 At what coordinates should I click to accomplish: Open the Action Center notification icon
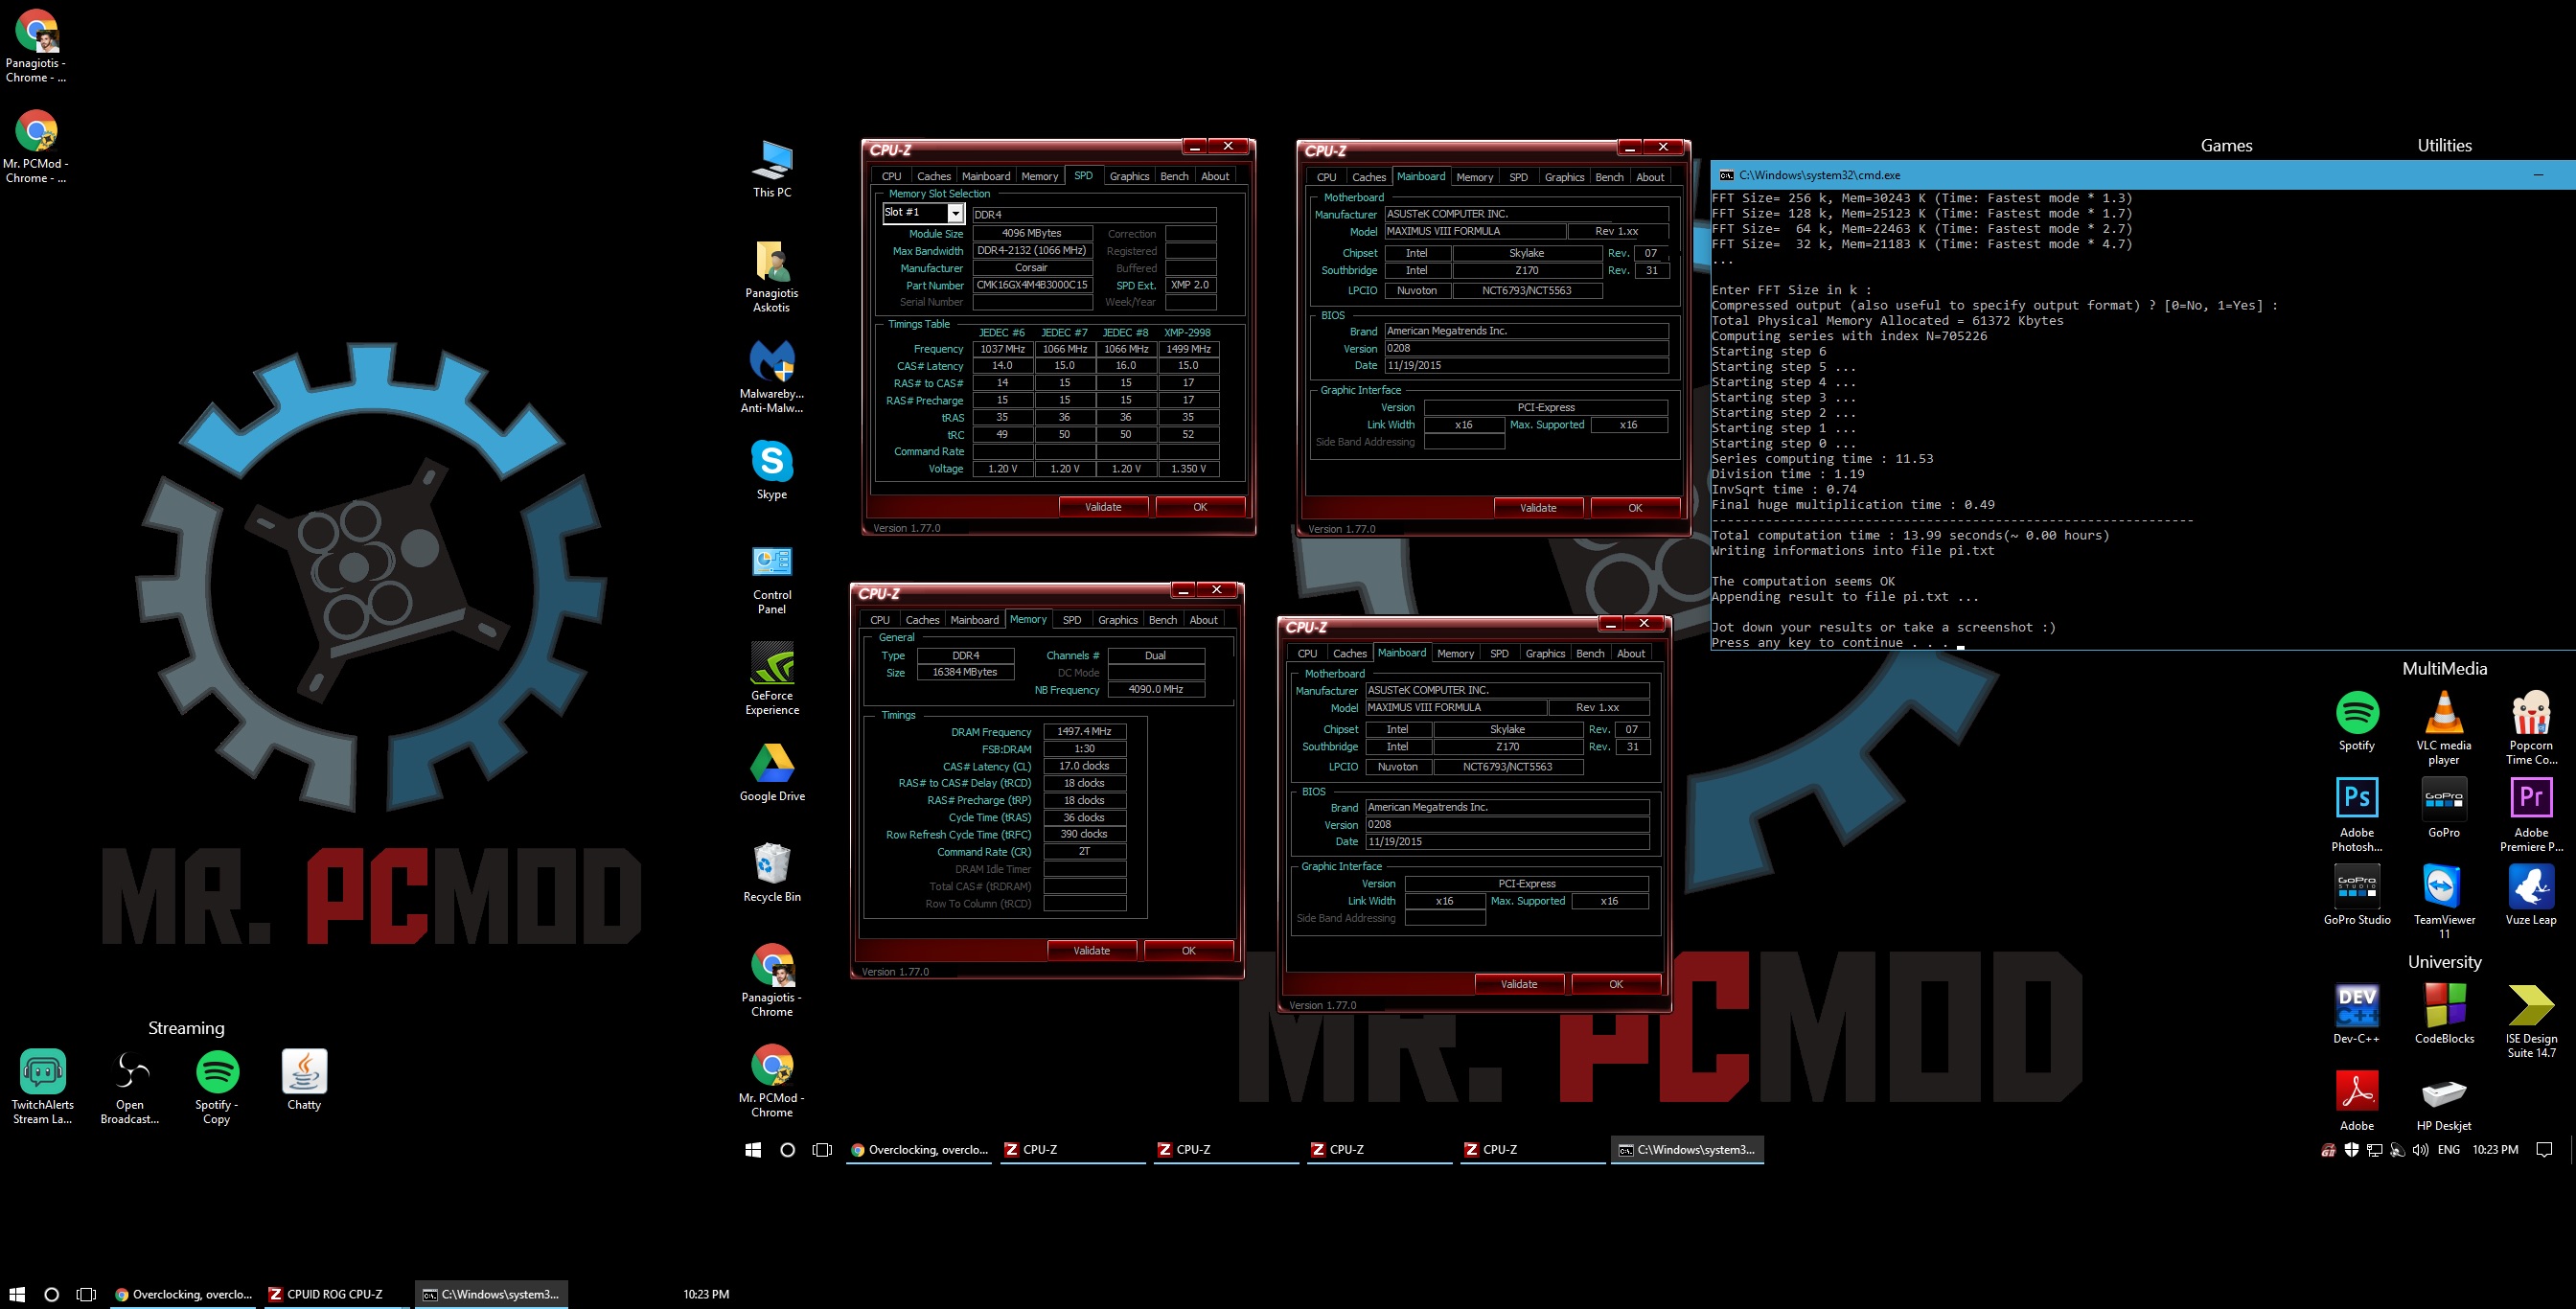pyautogui.click(x=2544, y=1150)
